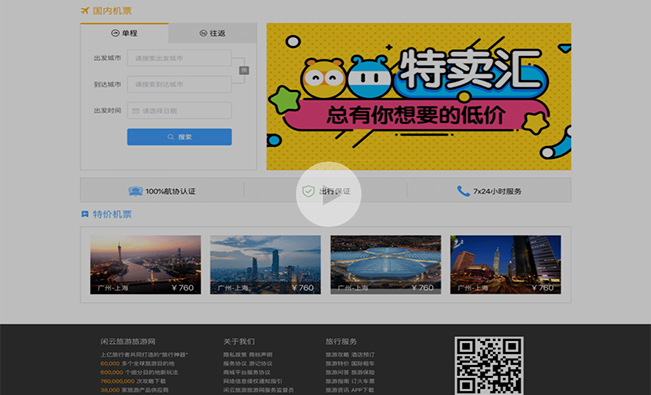The image size is (651, 395).
Task: Open 旅游问答 travel Q&A link
Action: click(337, 373)
